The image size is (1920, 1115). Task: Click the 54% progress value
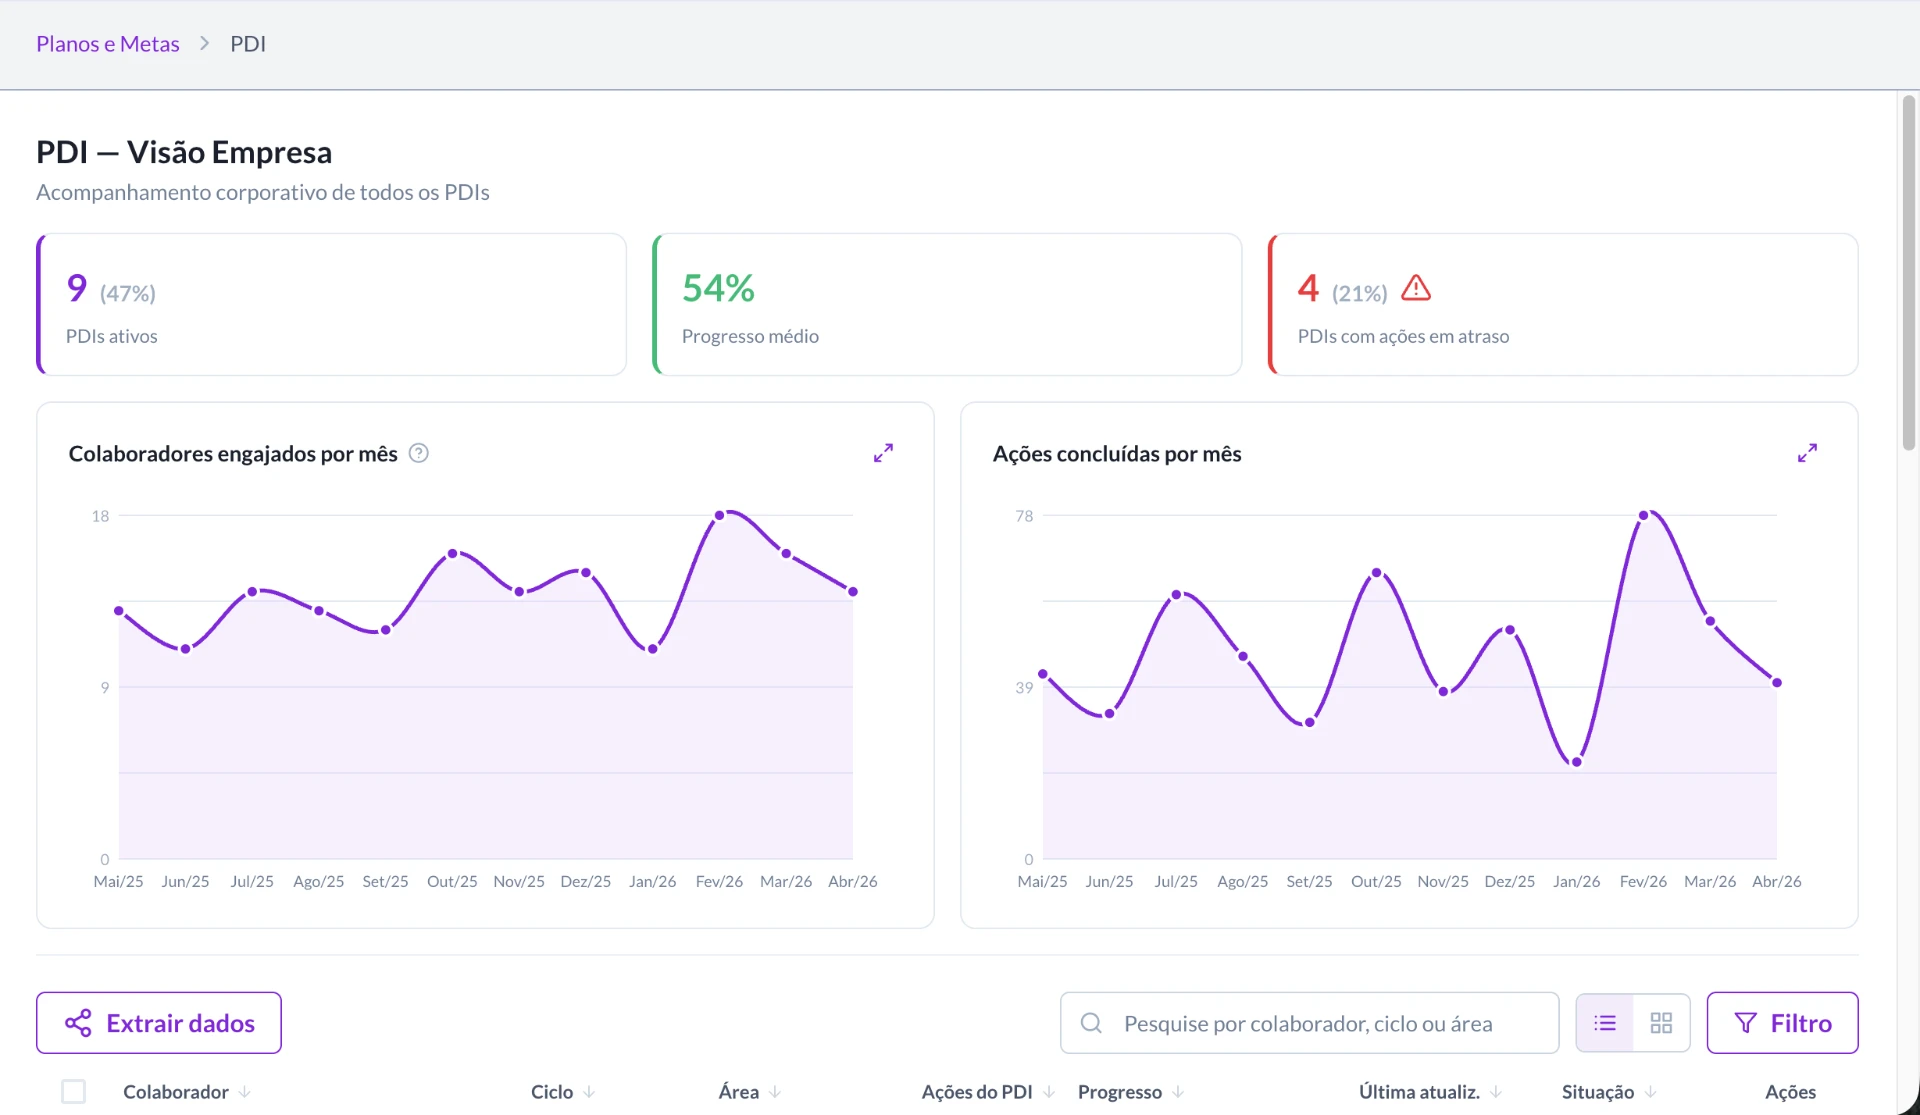coord(718,288)
